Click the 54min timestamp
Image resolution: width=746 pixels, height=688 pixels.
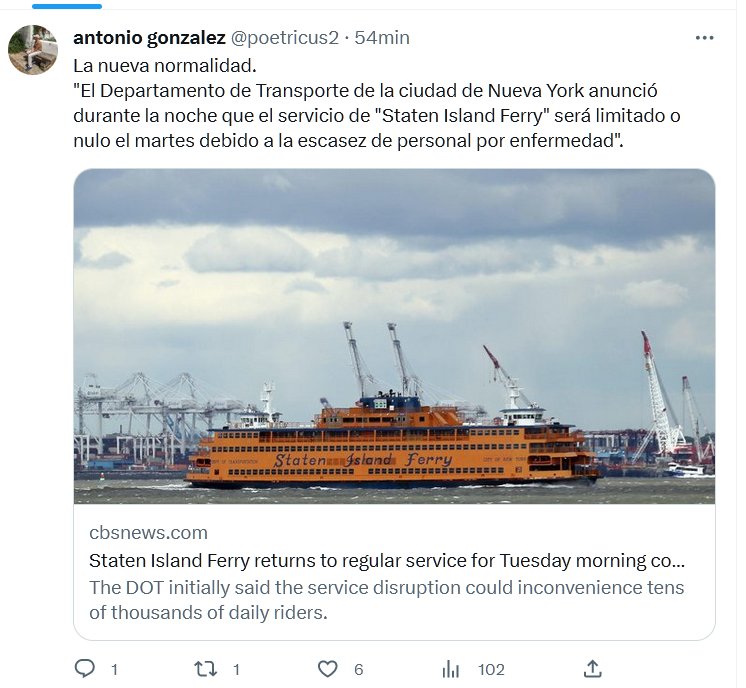tap(382, 38)
